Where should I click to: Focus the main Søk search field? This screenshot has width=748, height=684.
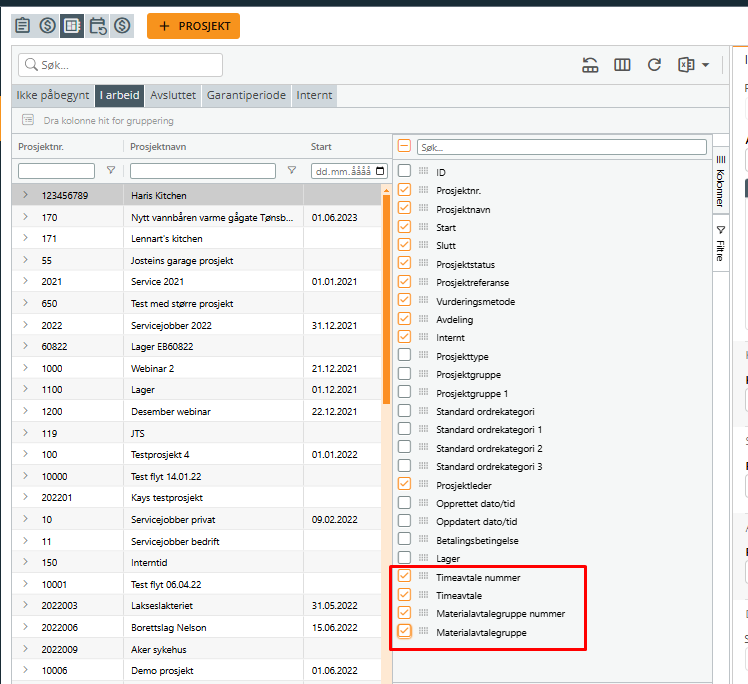[x=120, y=65]
